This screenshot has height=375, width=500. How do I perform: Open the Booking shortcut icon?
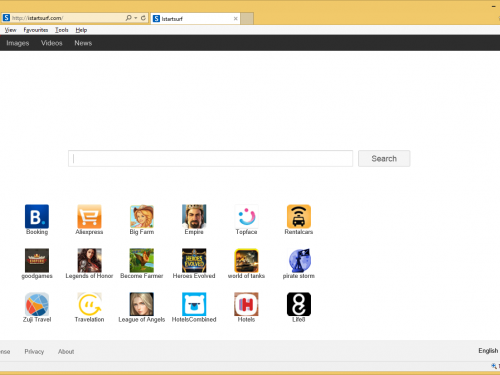[x=37, y=216]
